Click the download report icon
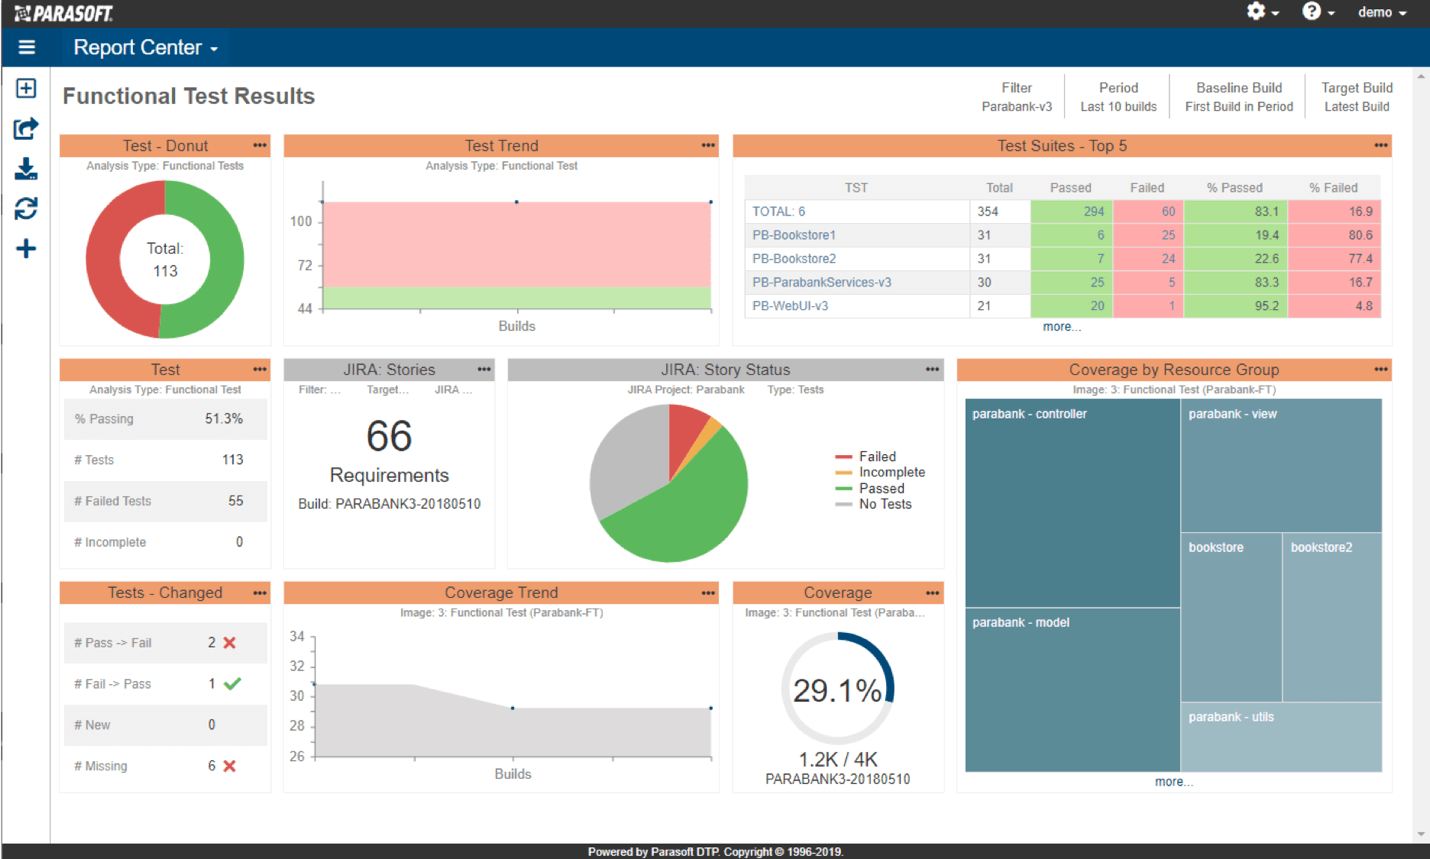 26,169
